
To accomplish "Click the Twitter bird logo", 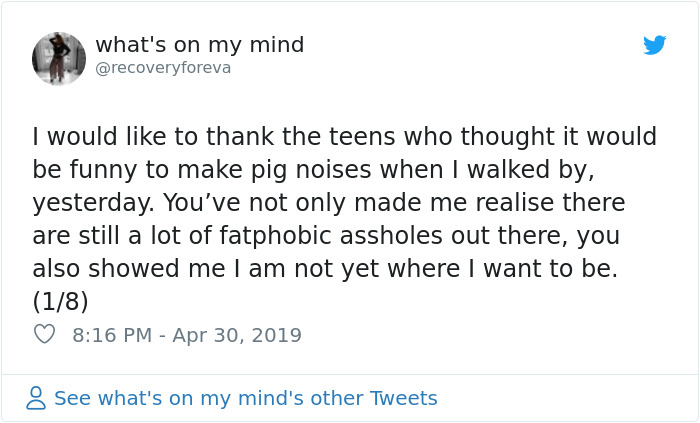I will [655, 45].
